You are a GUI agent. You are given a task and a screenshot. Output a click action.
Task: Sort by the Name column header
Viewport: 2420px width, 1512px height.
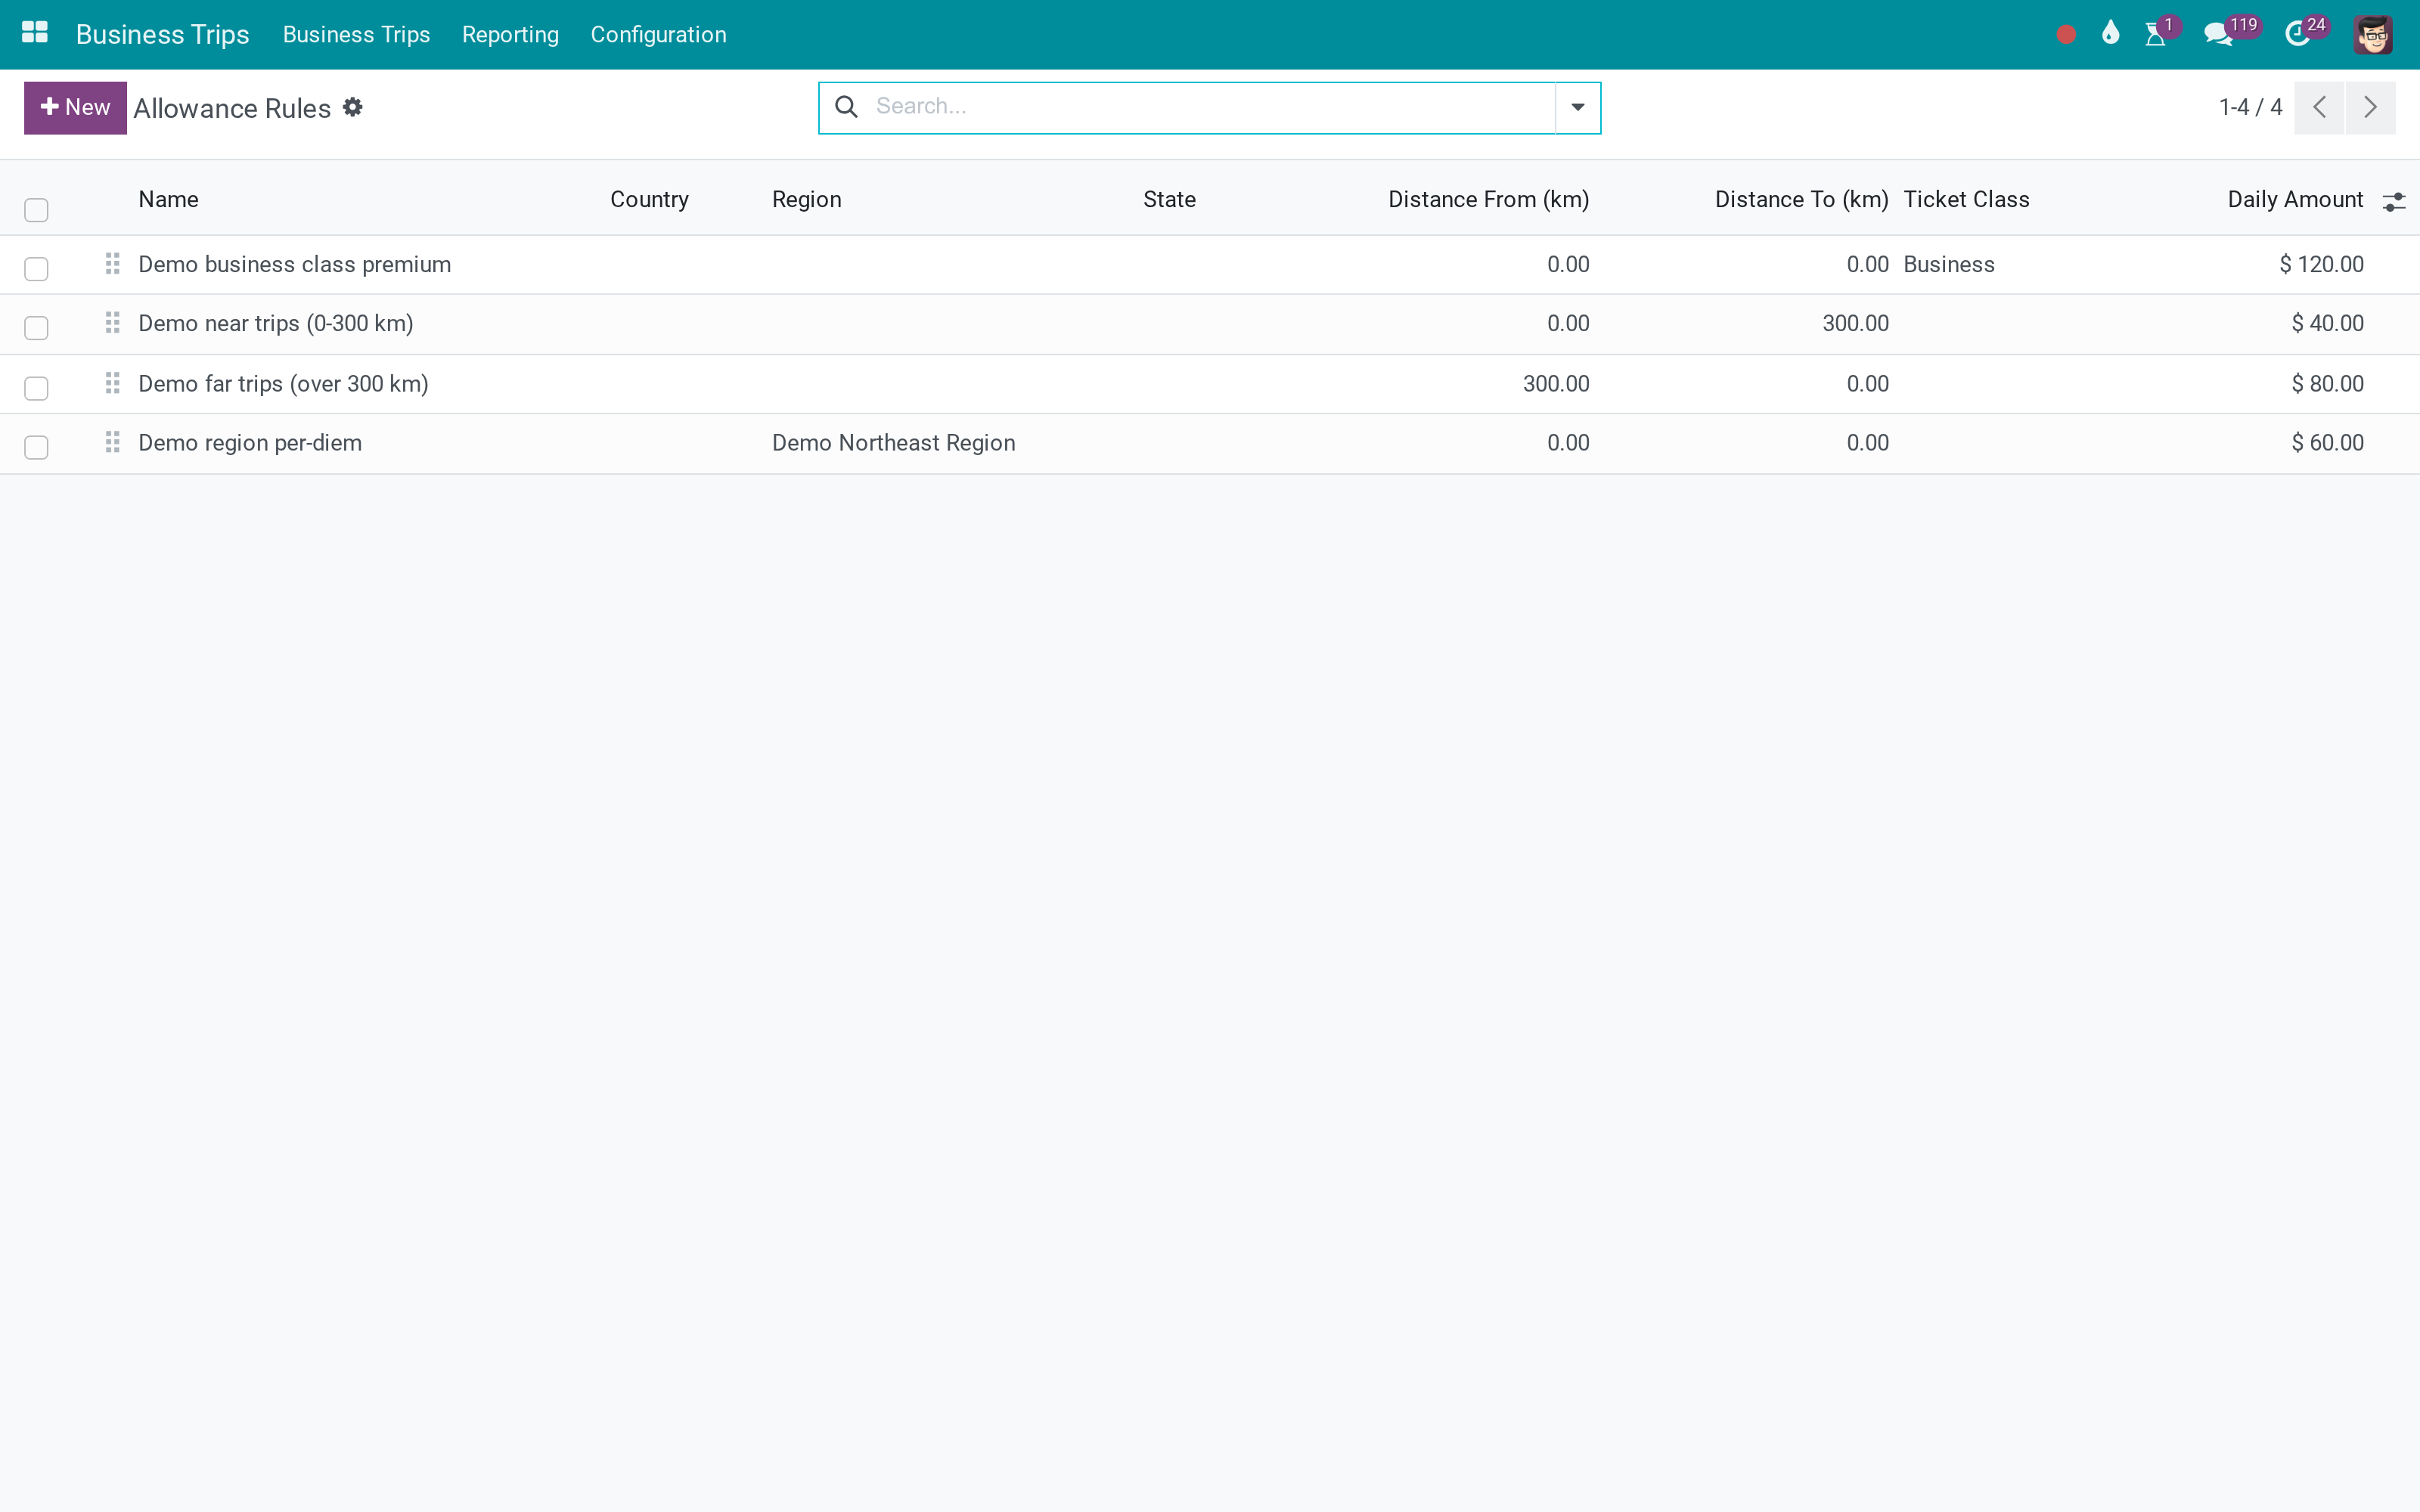[168, 199]
